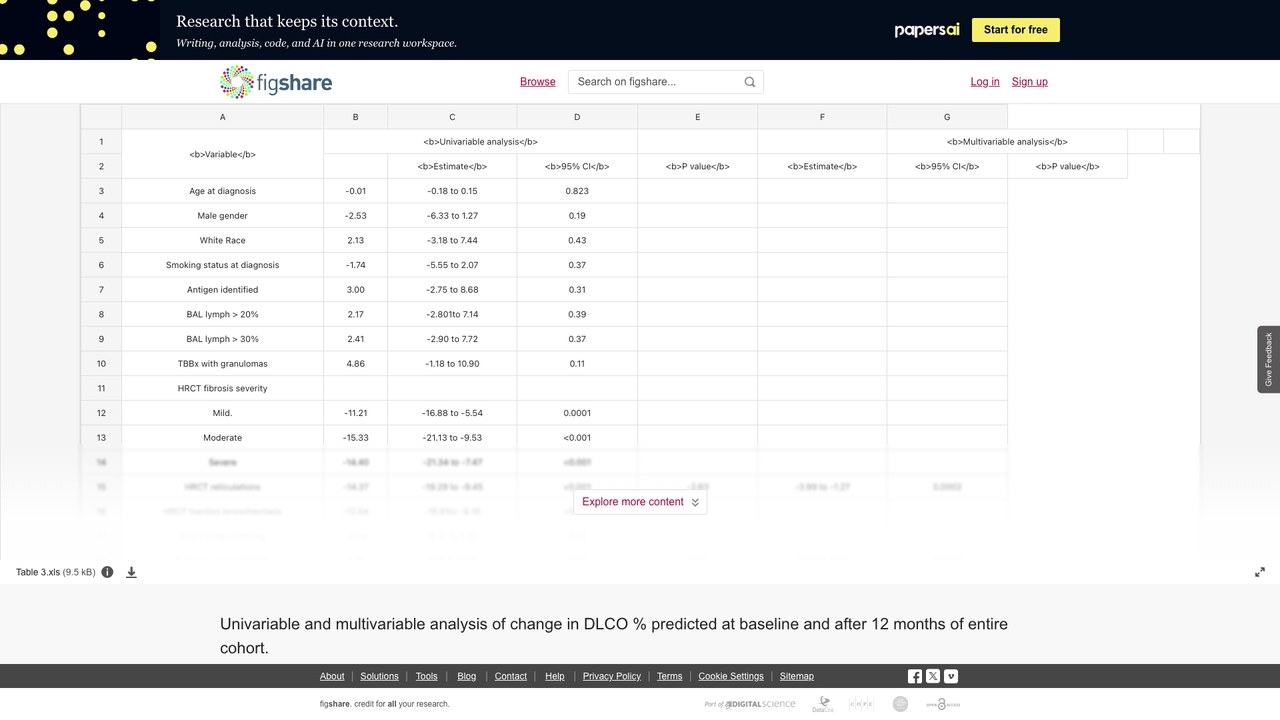Image resolution: width=1280 pixels, height=720 pixels.
Task: Open the Tools footer link
Action: (x=427, y=676)
